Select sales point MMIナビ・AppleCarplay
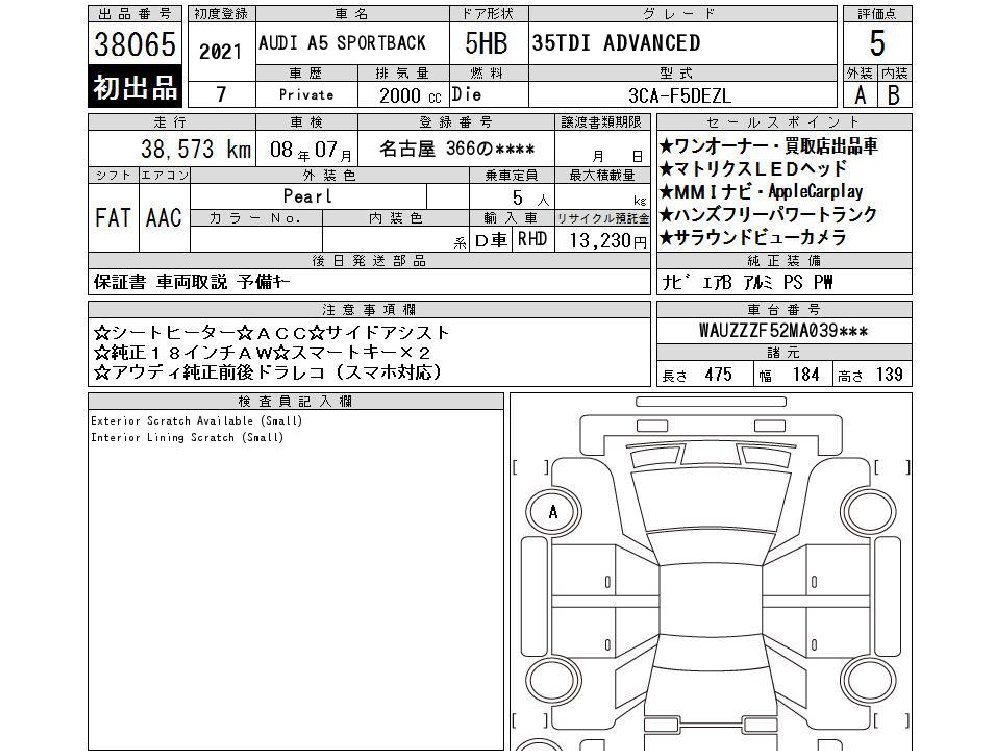The width and height of the screenshot is (1001, 751). [762, 192]
